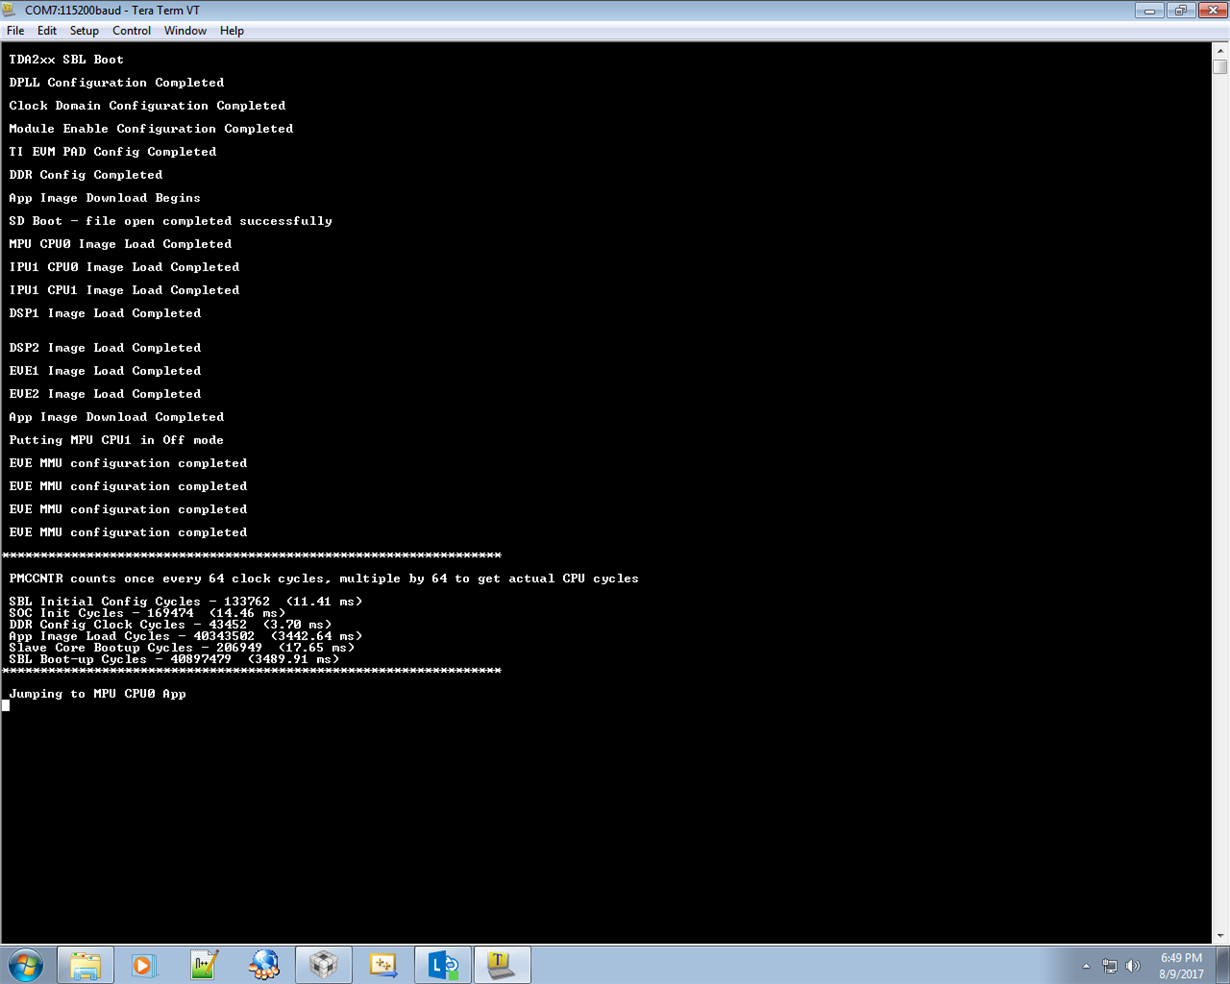Open the Notepad++ taskbar icon
Viewport: 1230px width, 984px height.
click(204, 965)
